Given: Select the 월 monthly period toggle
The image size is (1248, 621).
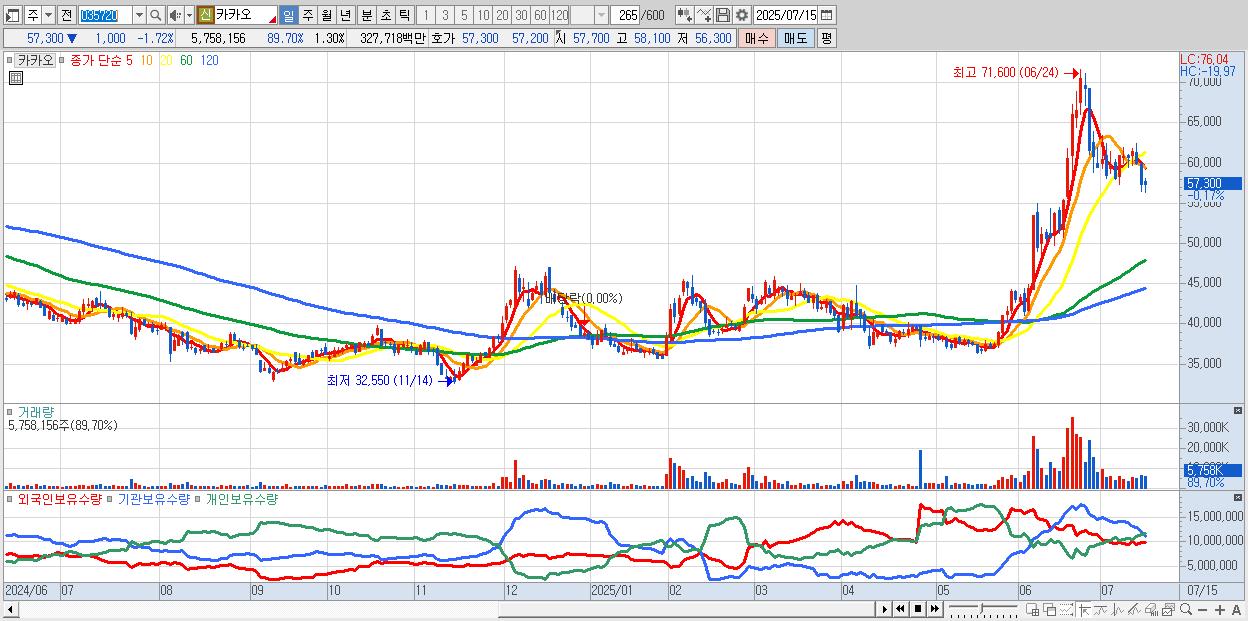Looking at the screenshot, I should 326,16.
